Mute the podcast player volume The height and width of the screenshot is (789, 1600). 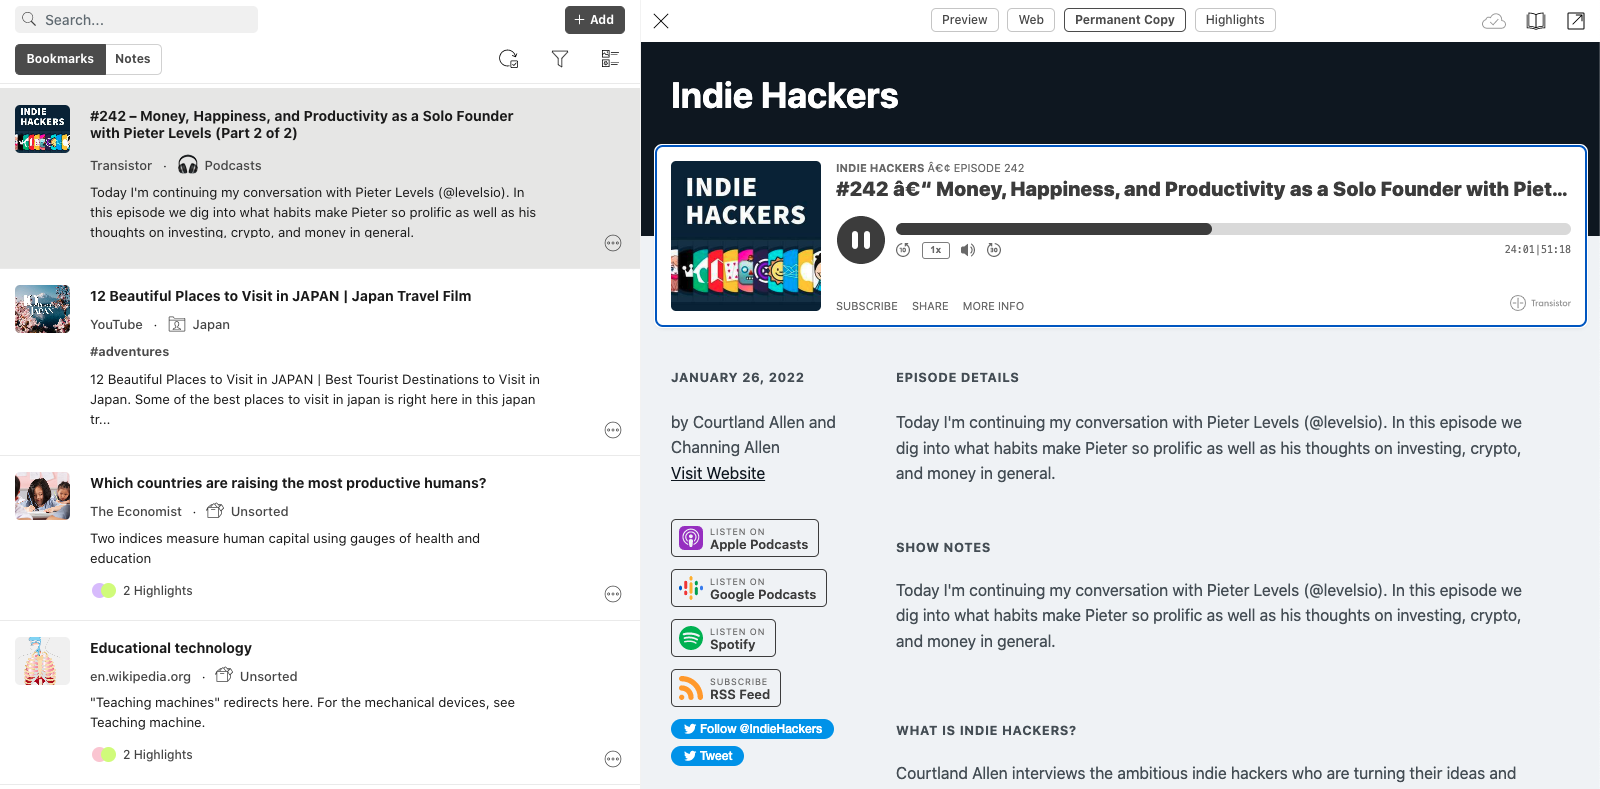point(968,250)
